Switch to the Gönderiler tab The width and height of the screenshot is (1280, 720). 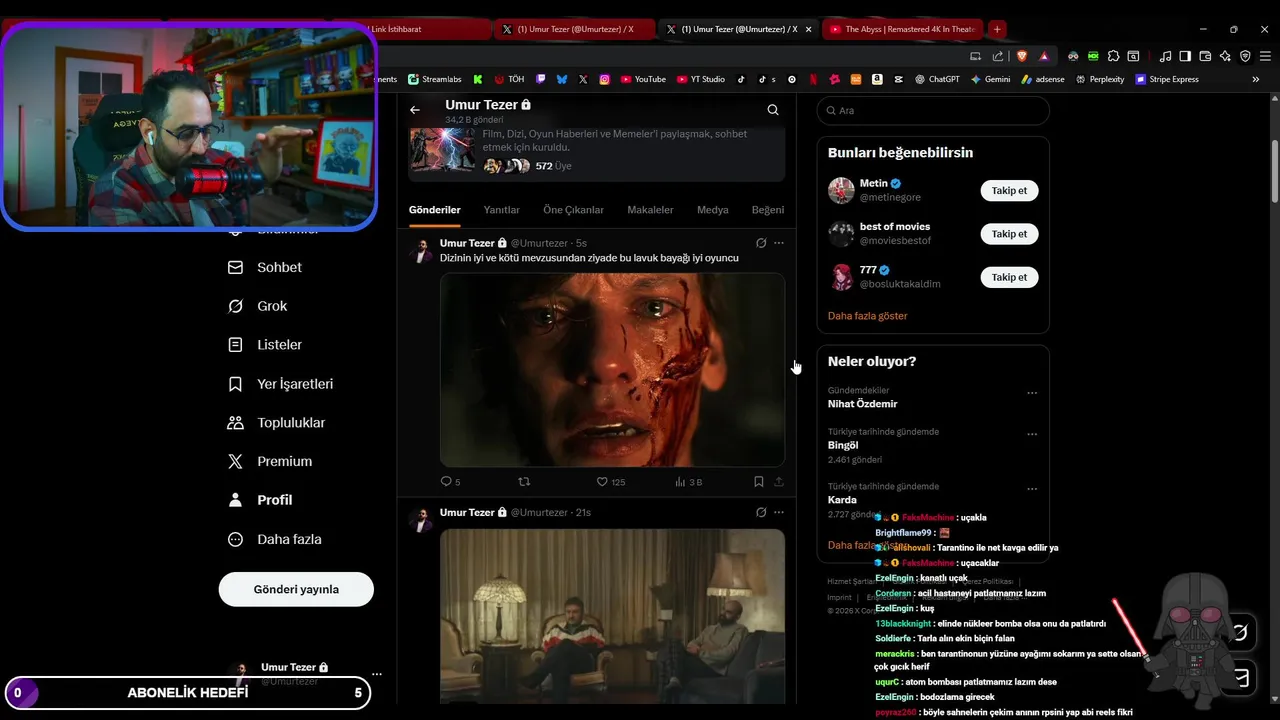point(435,210)
